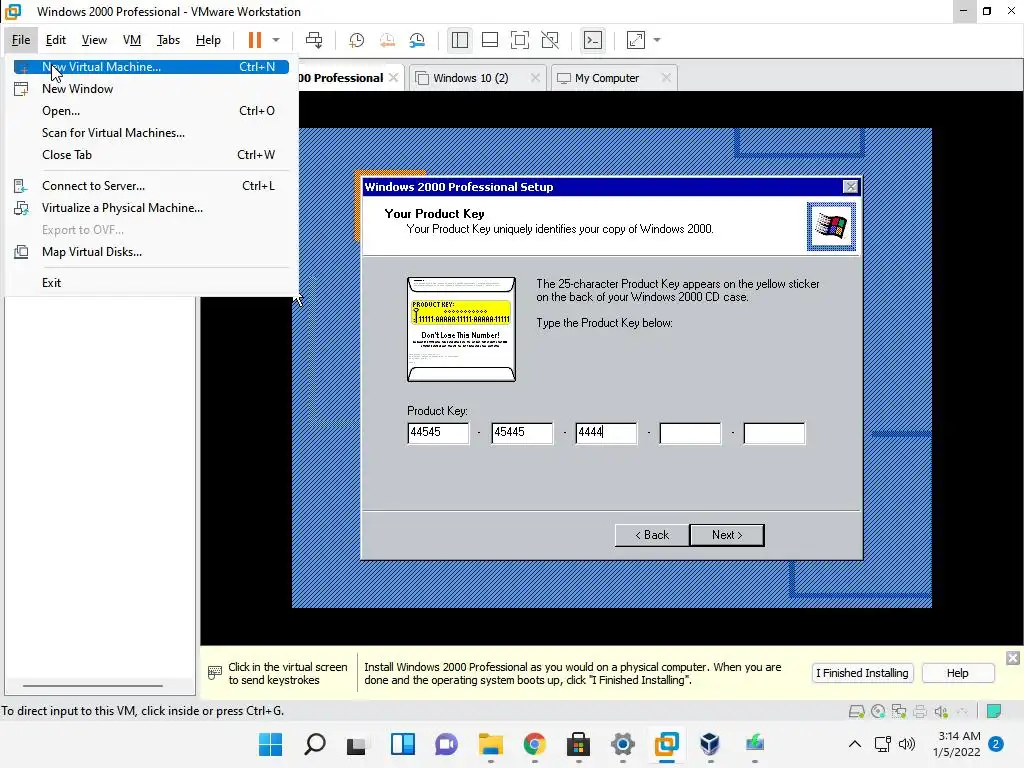Close the Windows 2000 Setup dialog
Viewport: 1024px width, 768px height.
click(850, 187)
